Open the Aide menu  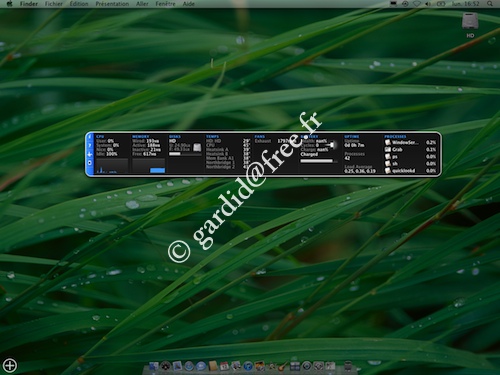pos(189,4)
